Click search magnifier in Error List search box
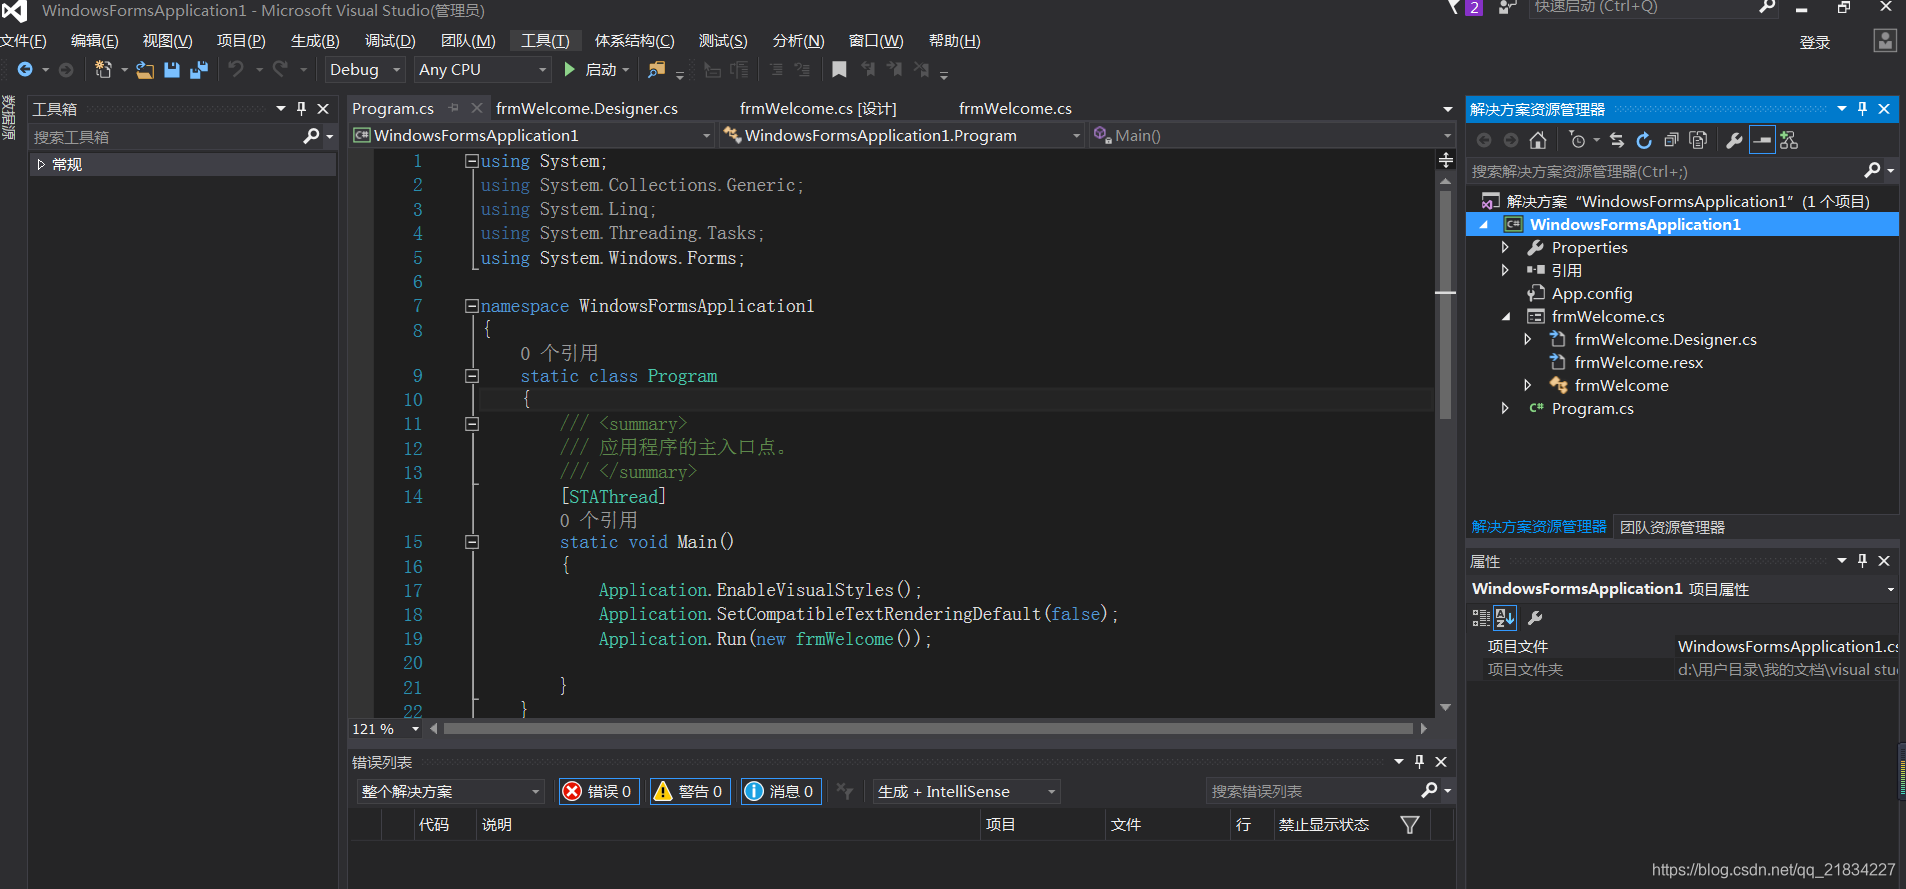 [1430, 791]
